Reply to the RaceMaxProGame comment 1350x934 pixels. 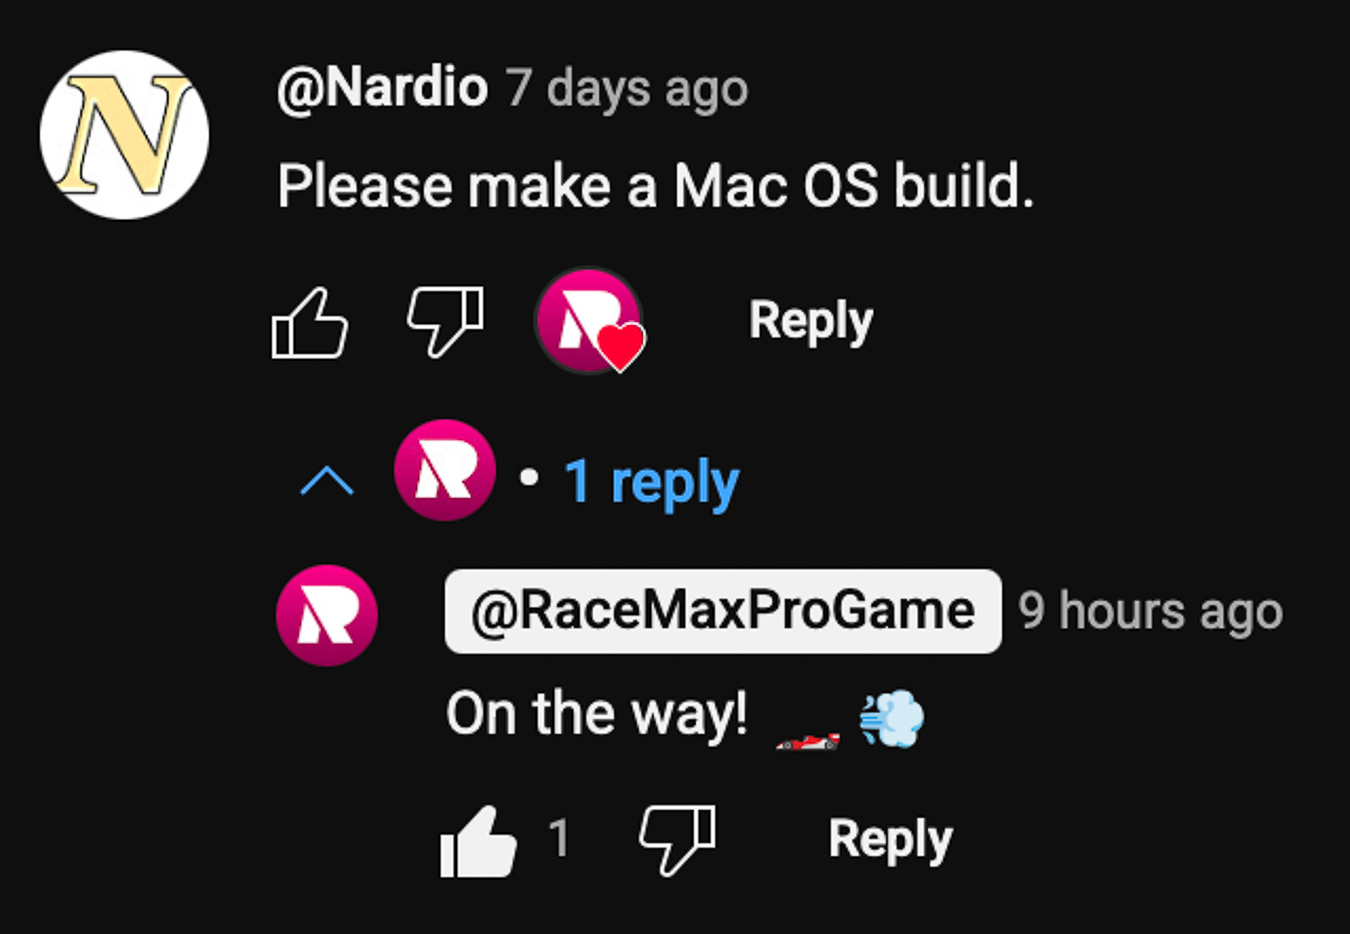[x=890, y=840]
